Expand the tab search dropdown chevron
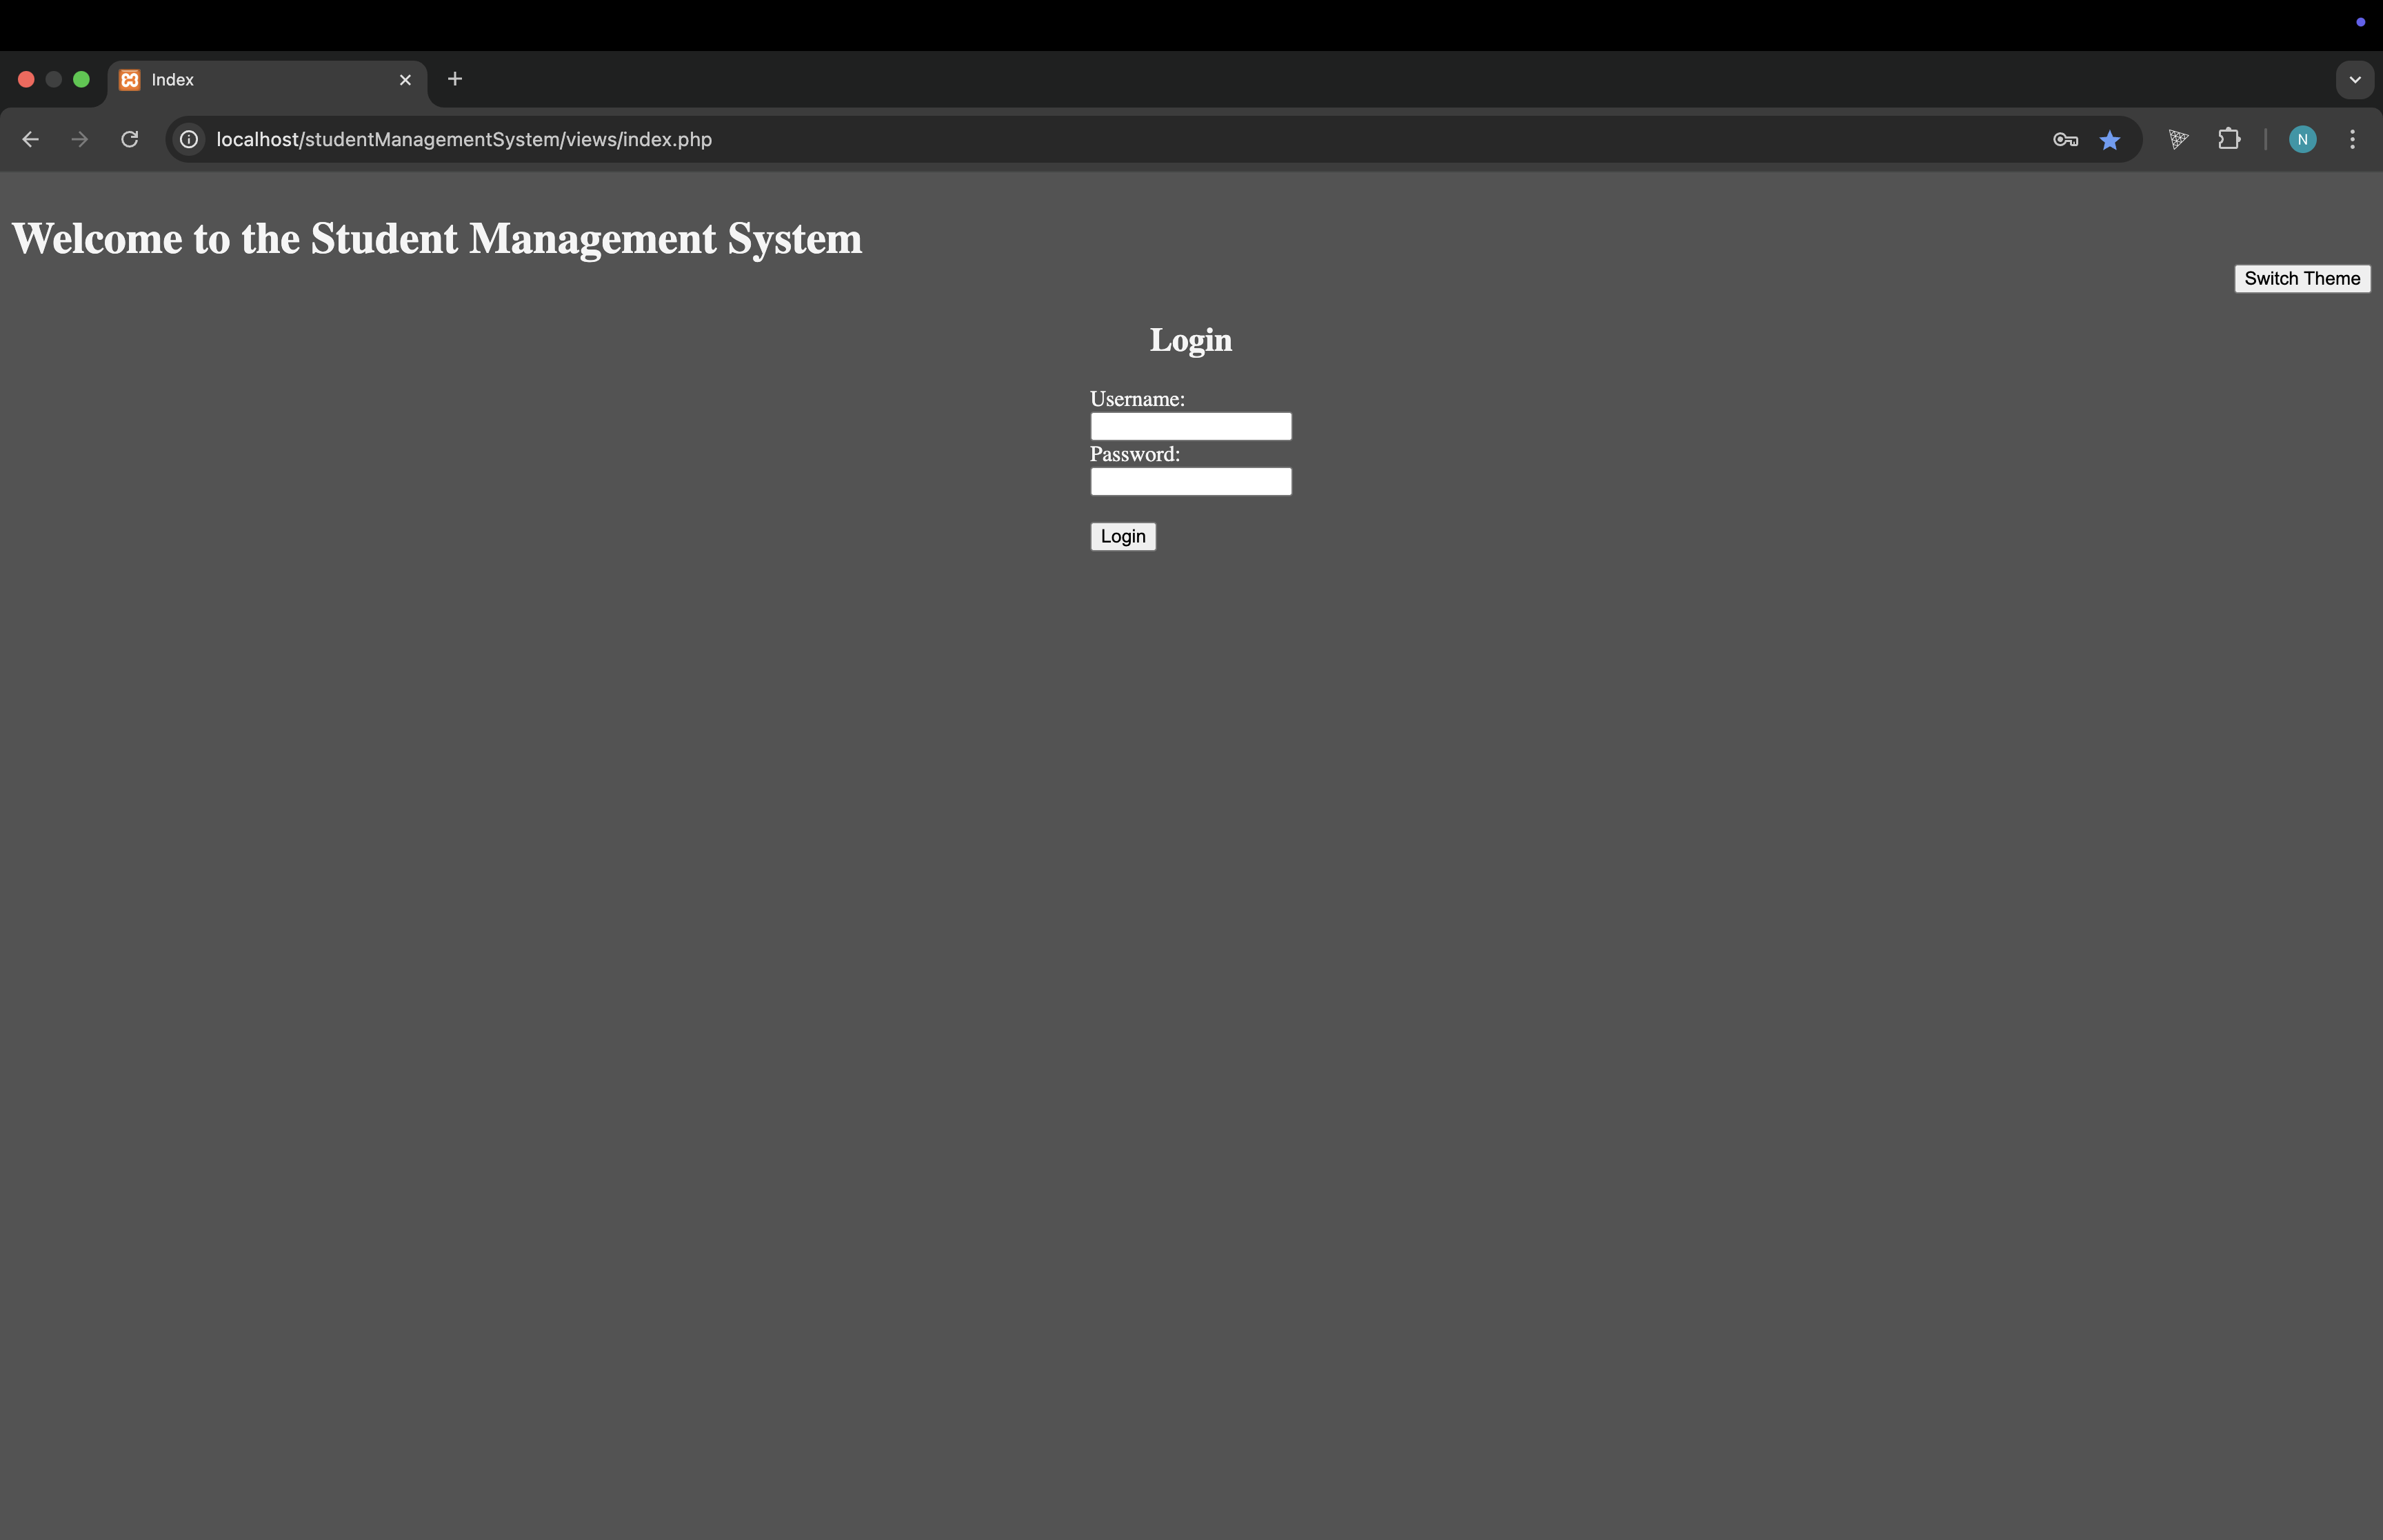The width and height of the screenshot is (2383, 1540). pos(2354,79)
